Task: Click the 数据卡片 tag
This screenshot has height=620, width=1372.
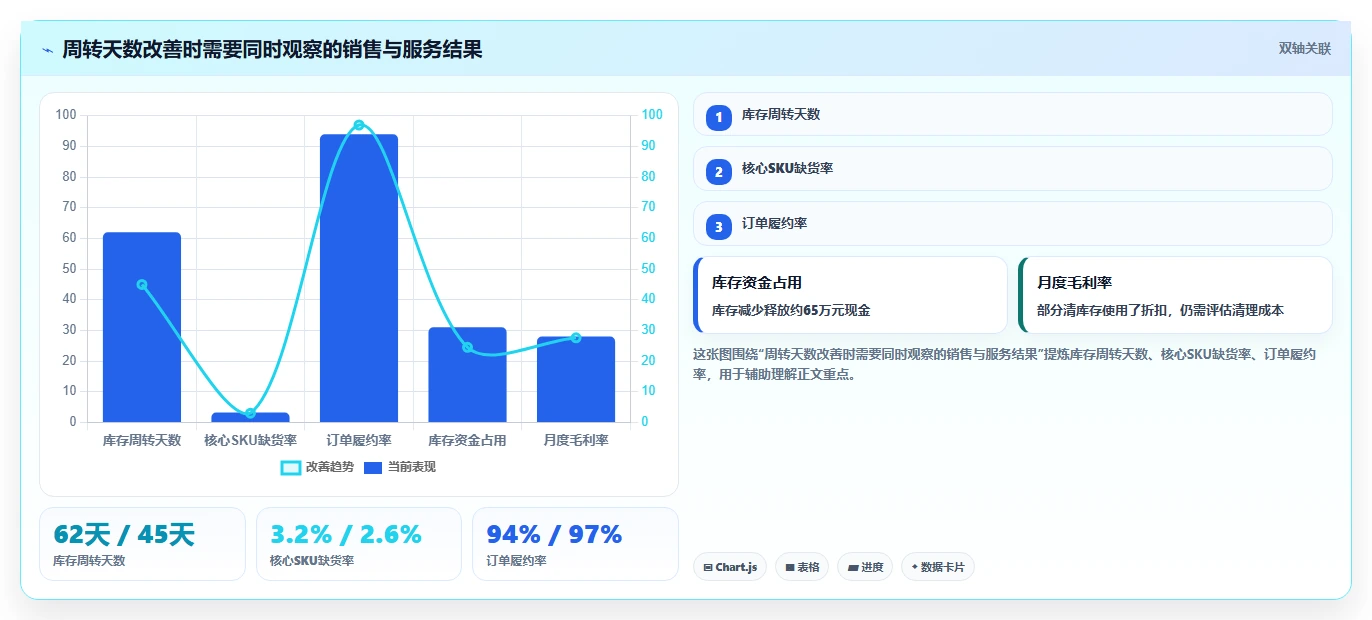Action: click(938, 567)
